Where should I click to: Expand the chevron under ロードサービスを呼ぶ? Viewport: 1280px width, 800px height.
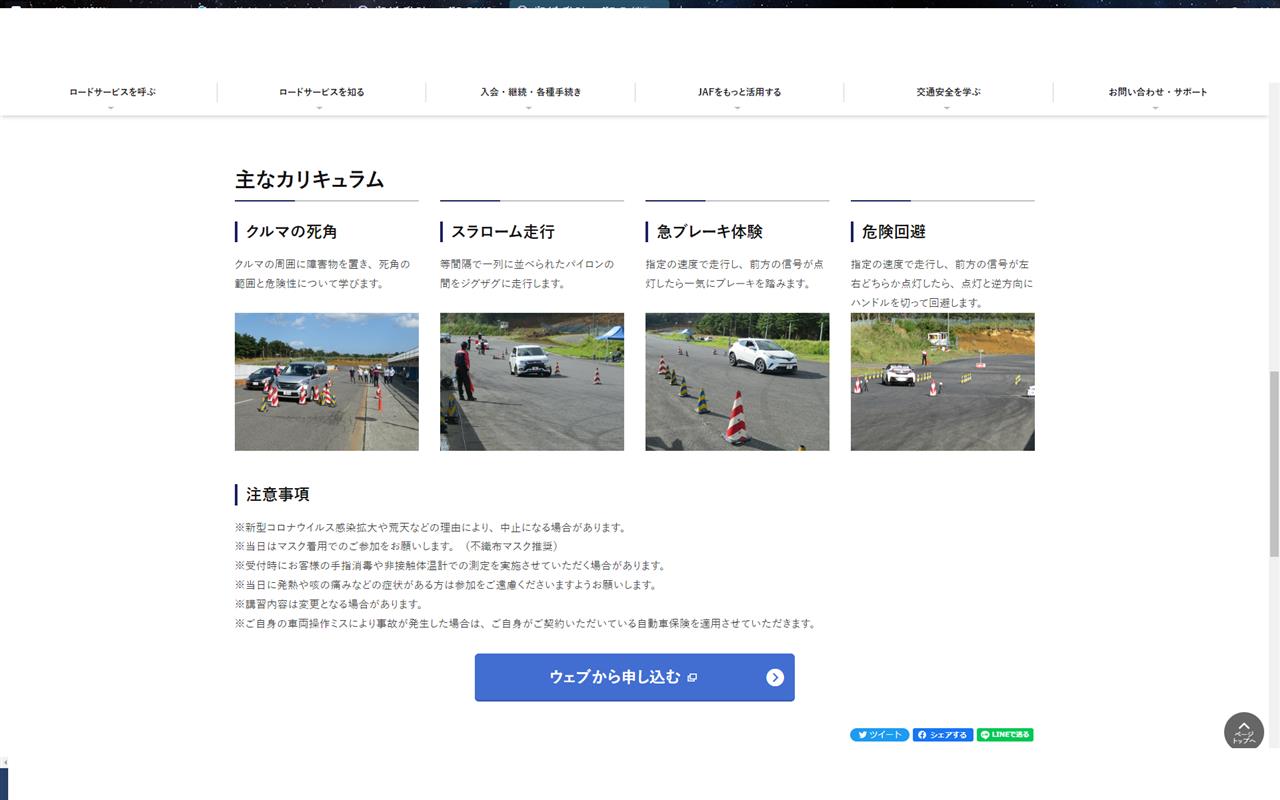110,108
